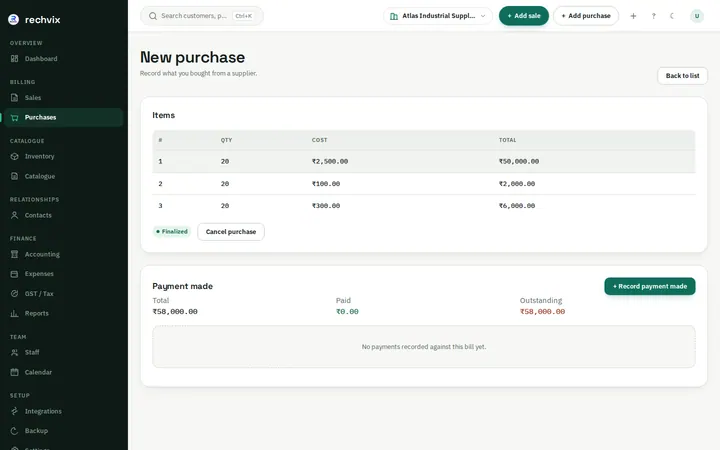Open the Backup page
The image size is (720, 450).
tap(64, 431)
